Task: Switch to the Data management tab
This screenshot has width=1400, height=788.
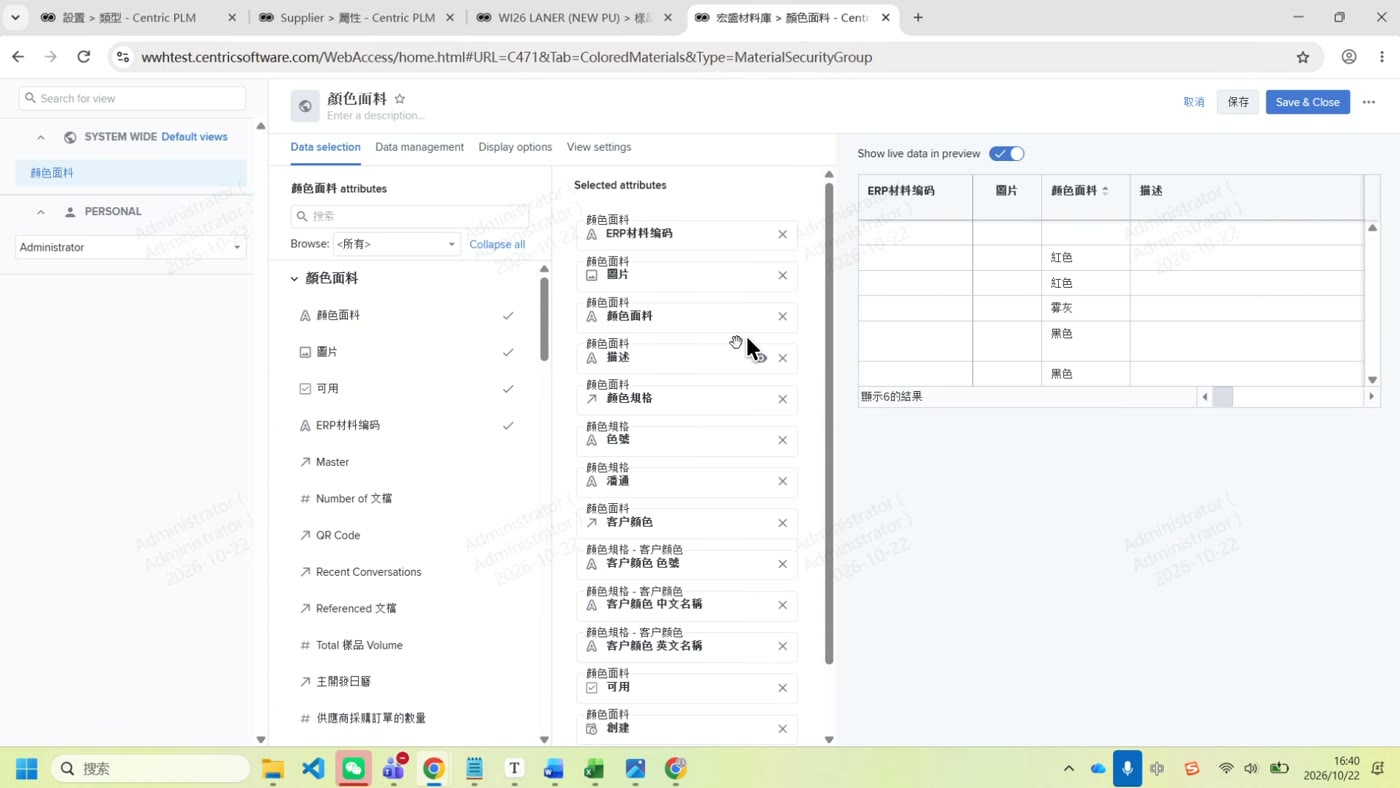Action: tap(419, 147)
